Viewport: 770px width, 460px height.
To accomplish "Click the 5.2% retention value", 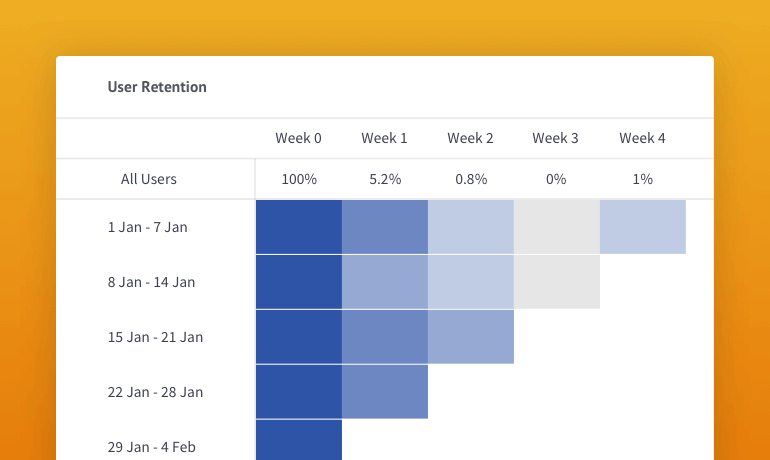I will click(x=384, y=179).
